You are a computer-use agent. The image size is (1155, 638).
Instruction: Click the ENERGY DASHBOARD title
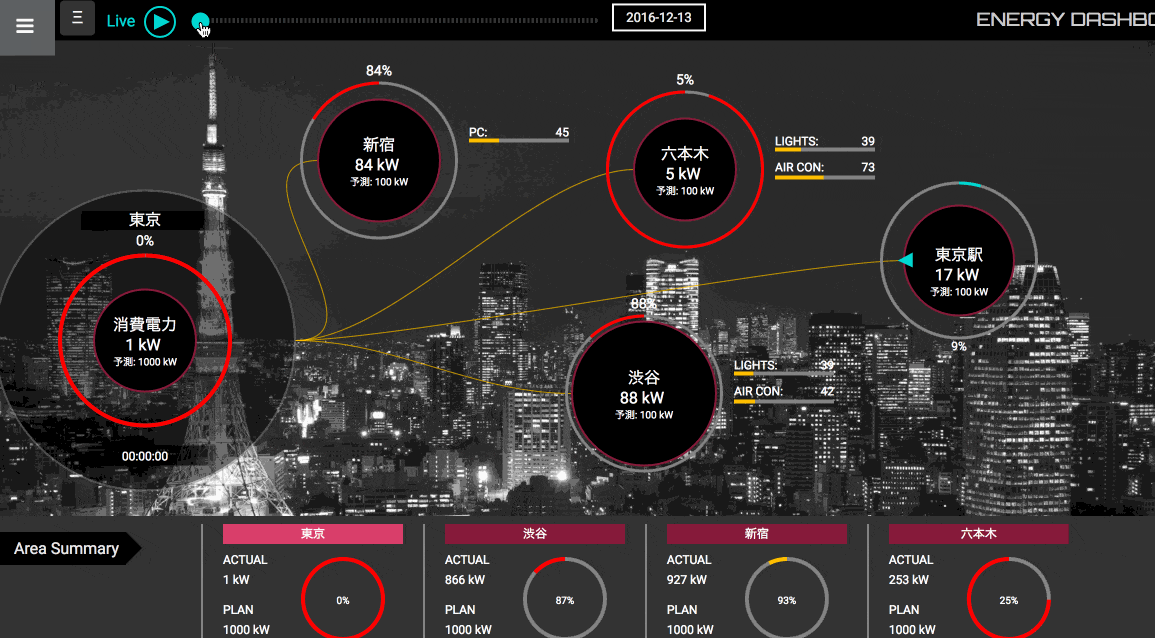click(x=1065, y=20)
